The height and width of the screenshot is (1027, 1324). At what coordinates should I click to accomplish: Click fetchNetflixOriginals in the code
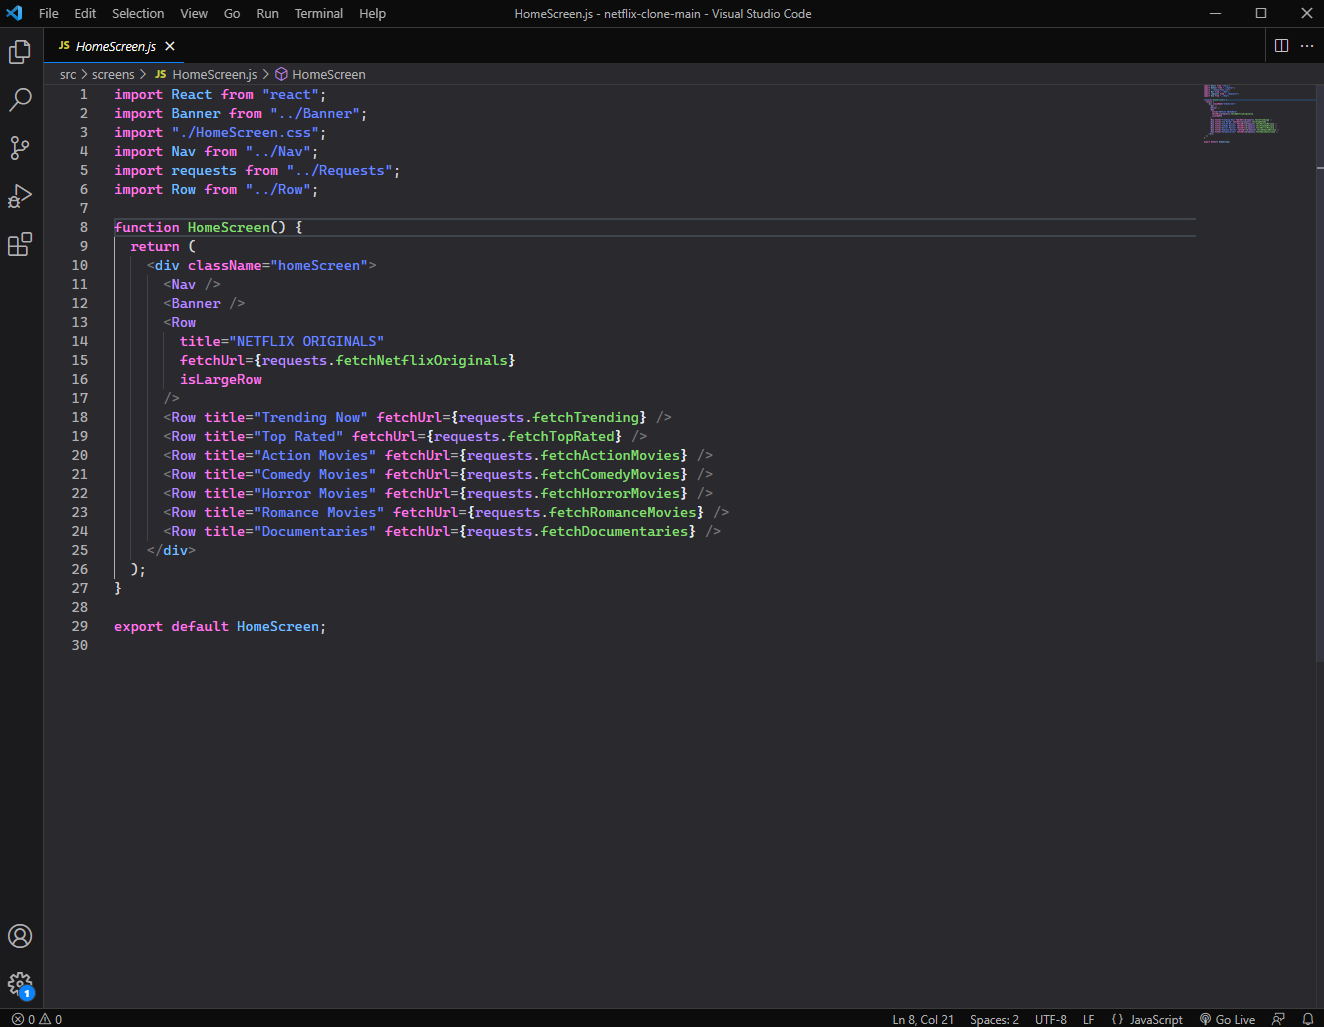click(x=421, y=360)
